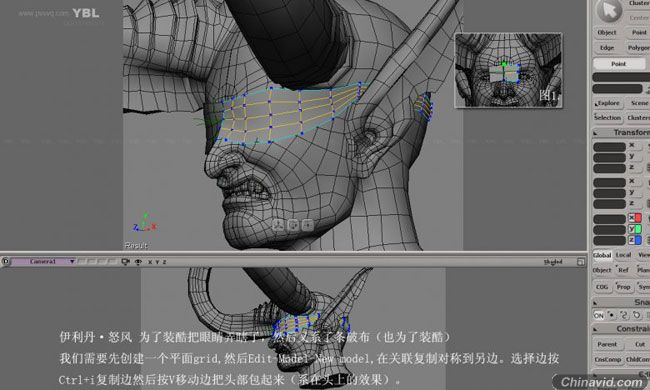The width and height of the screenshot is (650, 390).
Task: Click the maximize viewport icon beside Shaded
Action: coord(580,262)
